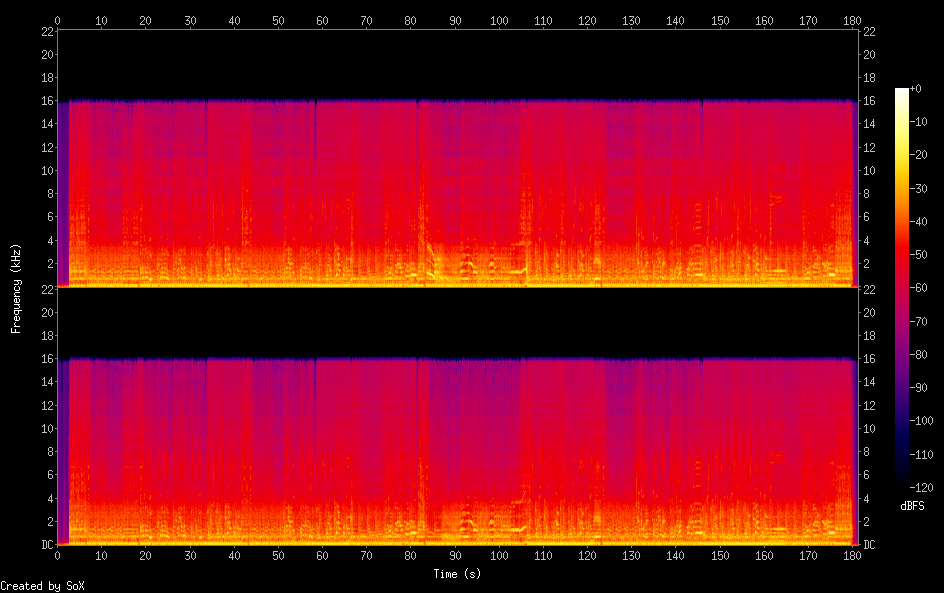Click the DC label at the bottom right

(869, 545)
